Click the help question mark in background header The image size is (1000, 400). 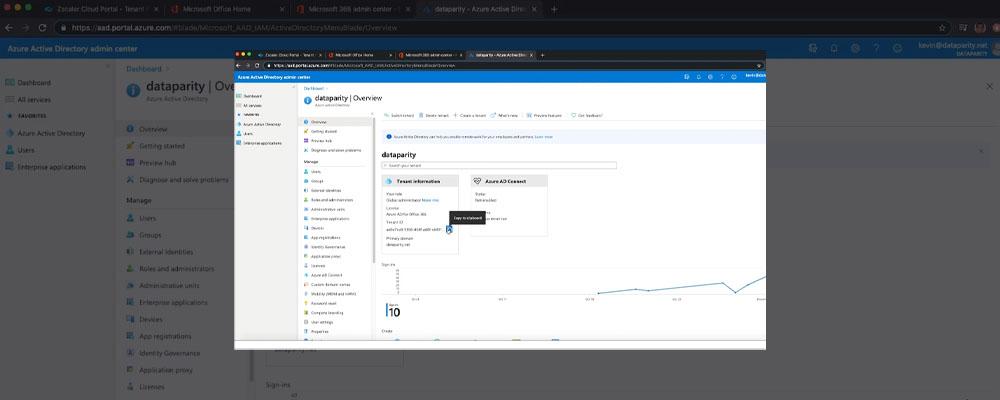pos(876,48)
